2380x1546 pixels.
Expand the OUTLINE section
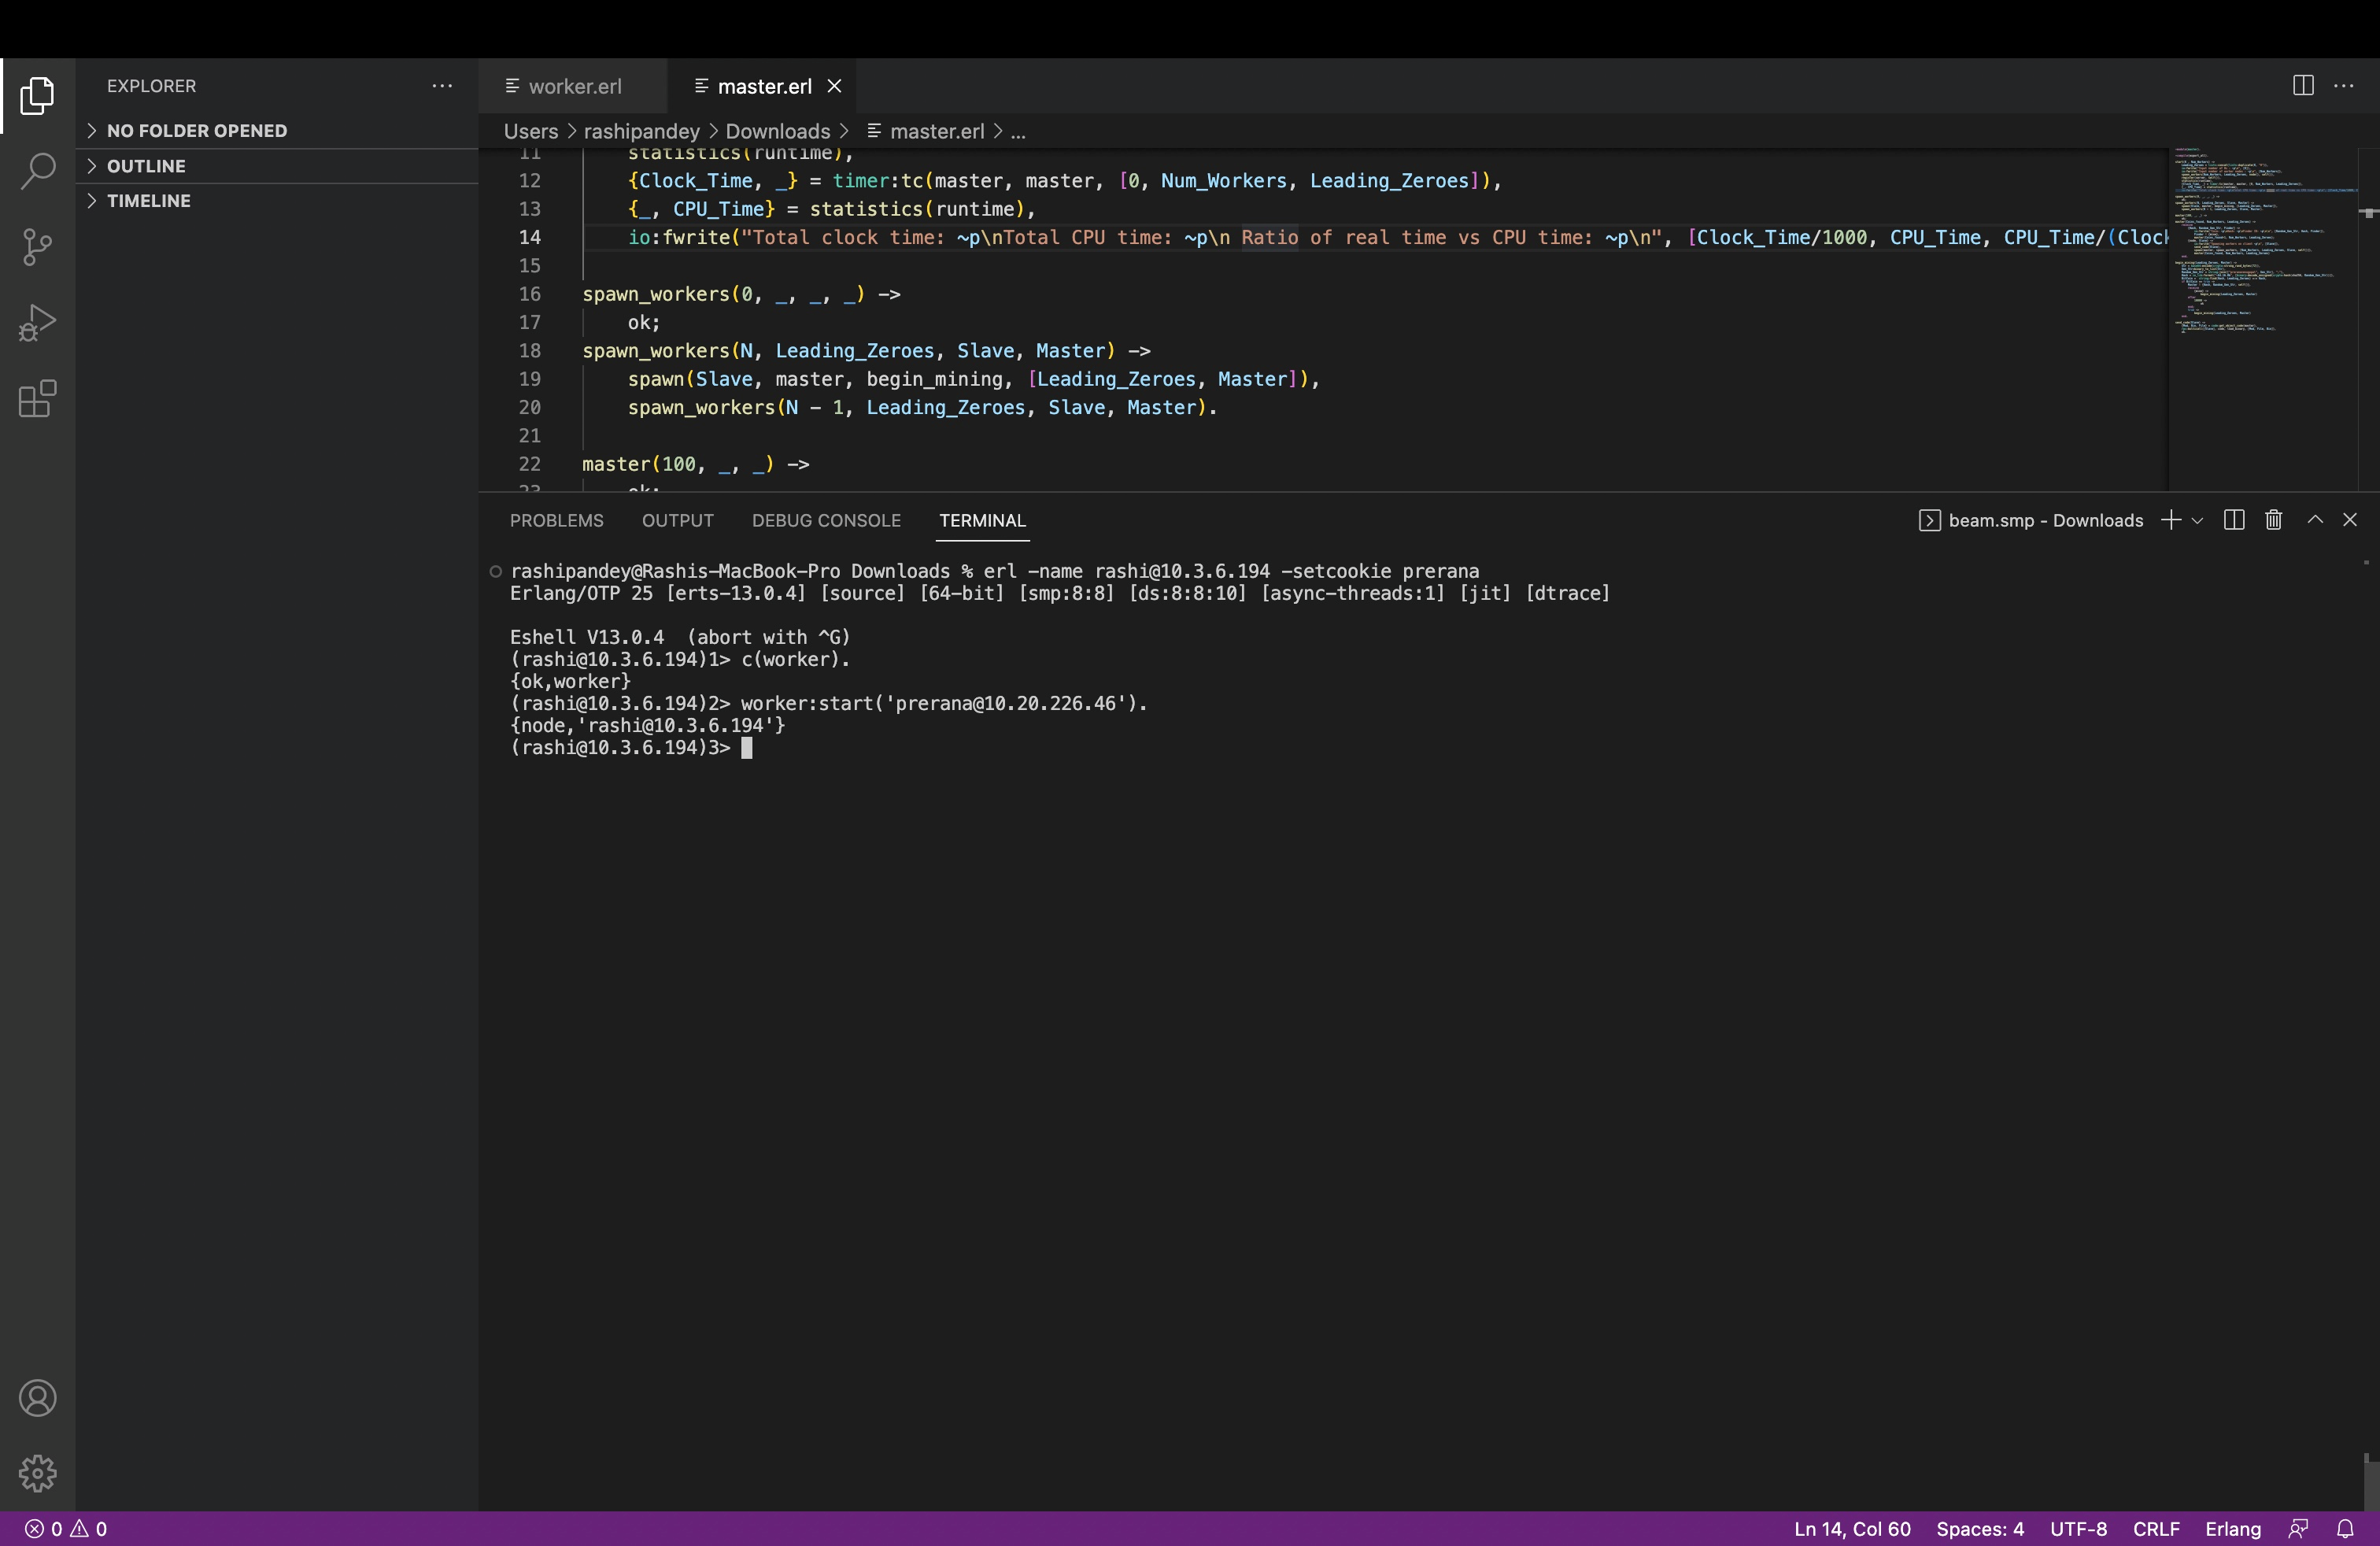[x=146, y=166]
